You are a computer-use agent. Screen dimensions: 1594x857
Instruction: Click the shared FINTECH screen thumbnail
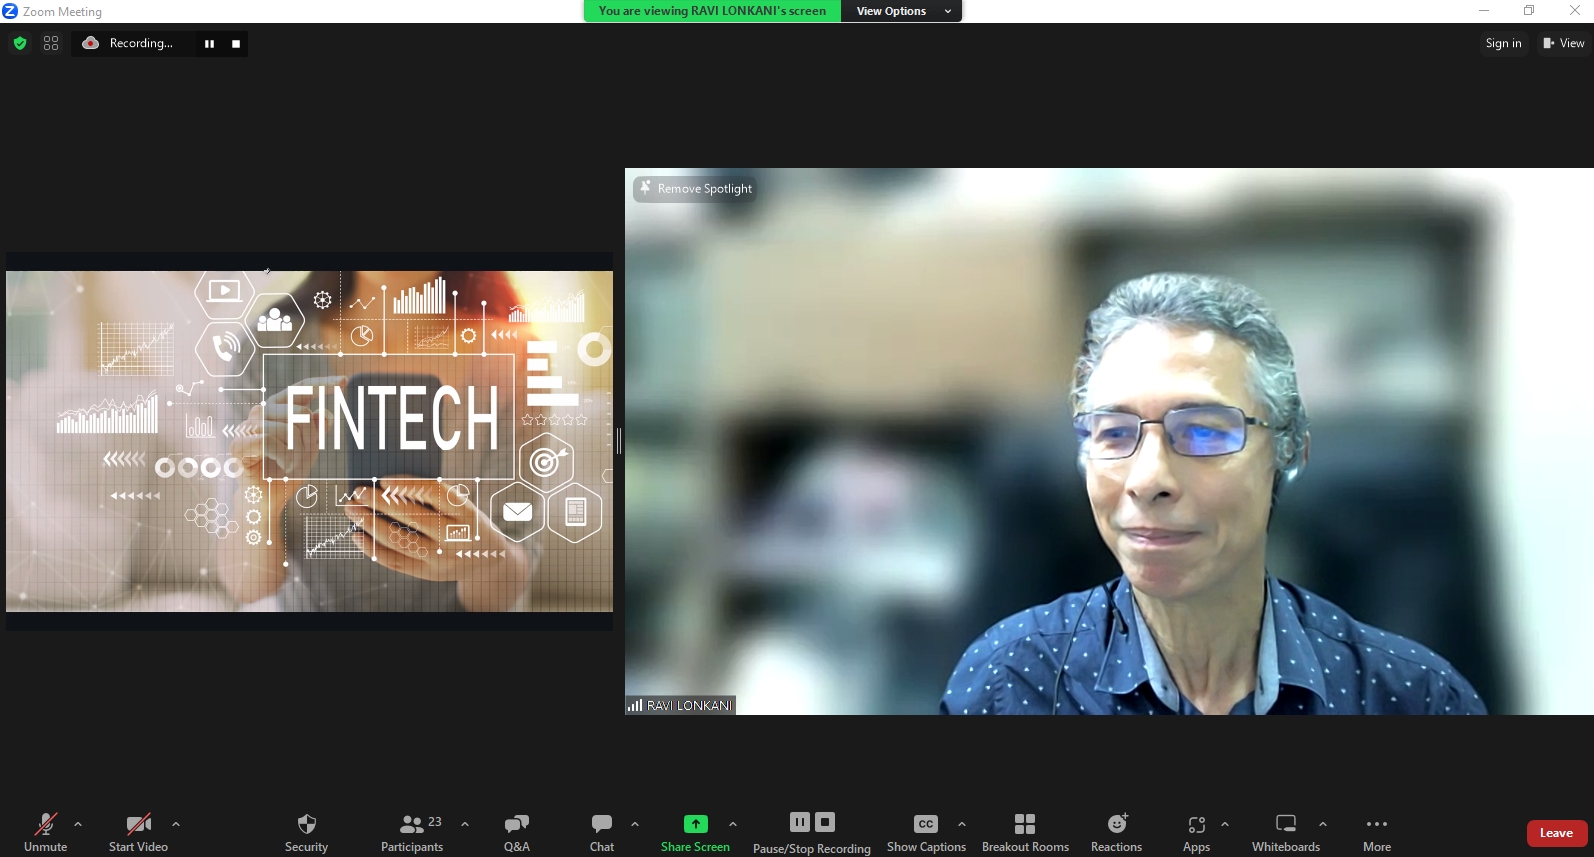(x=309, y=441)
